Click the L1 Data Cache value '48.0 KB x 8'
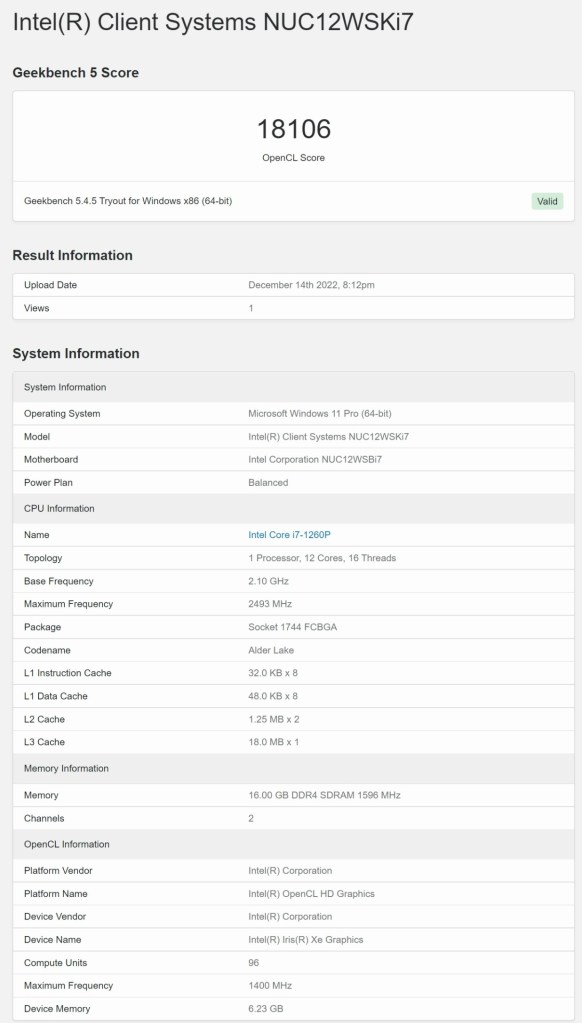This screenshot has width=582, height=1023. (x=273, y=696)
